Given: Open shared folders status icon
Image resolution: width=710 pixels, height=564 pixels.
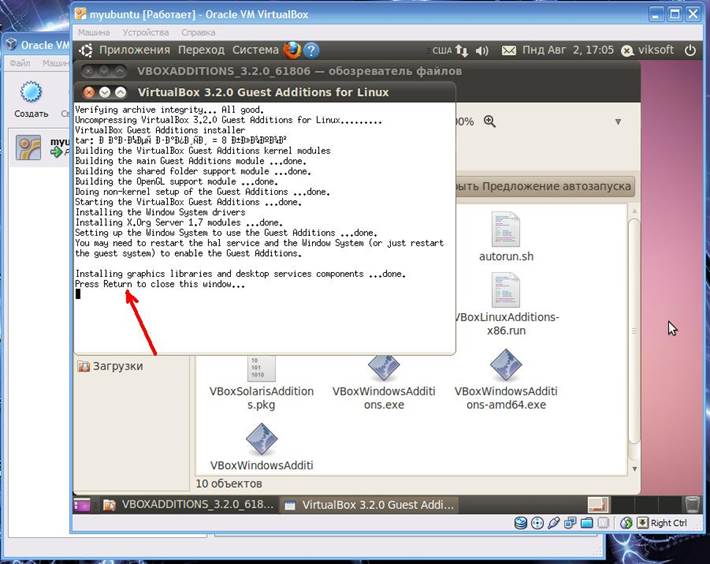Looking at the screenshot, I should coord(586,523).
